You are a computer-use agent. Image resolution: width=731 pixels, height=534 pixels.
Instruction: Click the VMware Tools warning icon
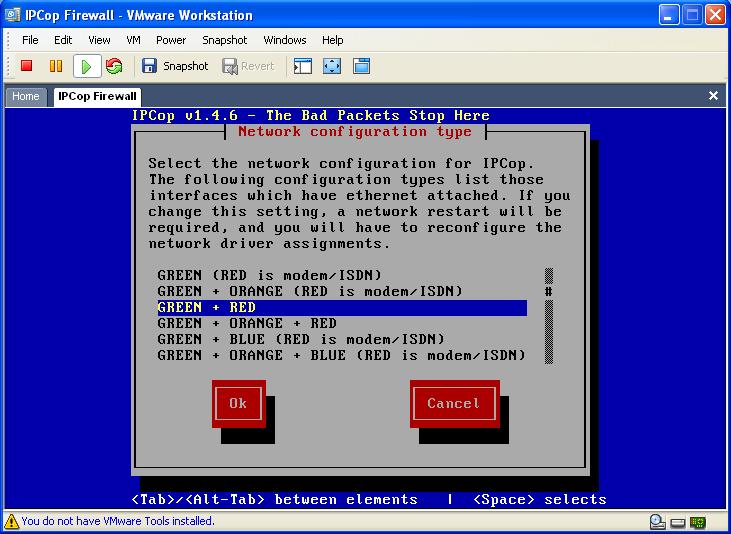[11, 521]
